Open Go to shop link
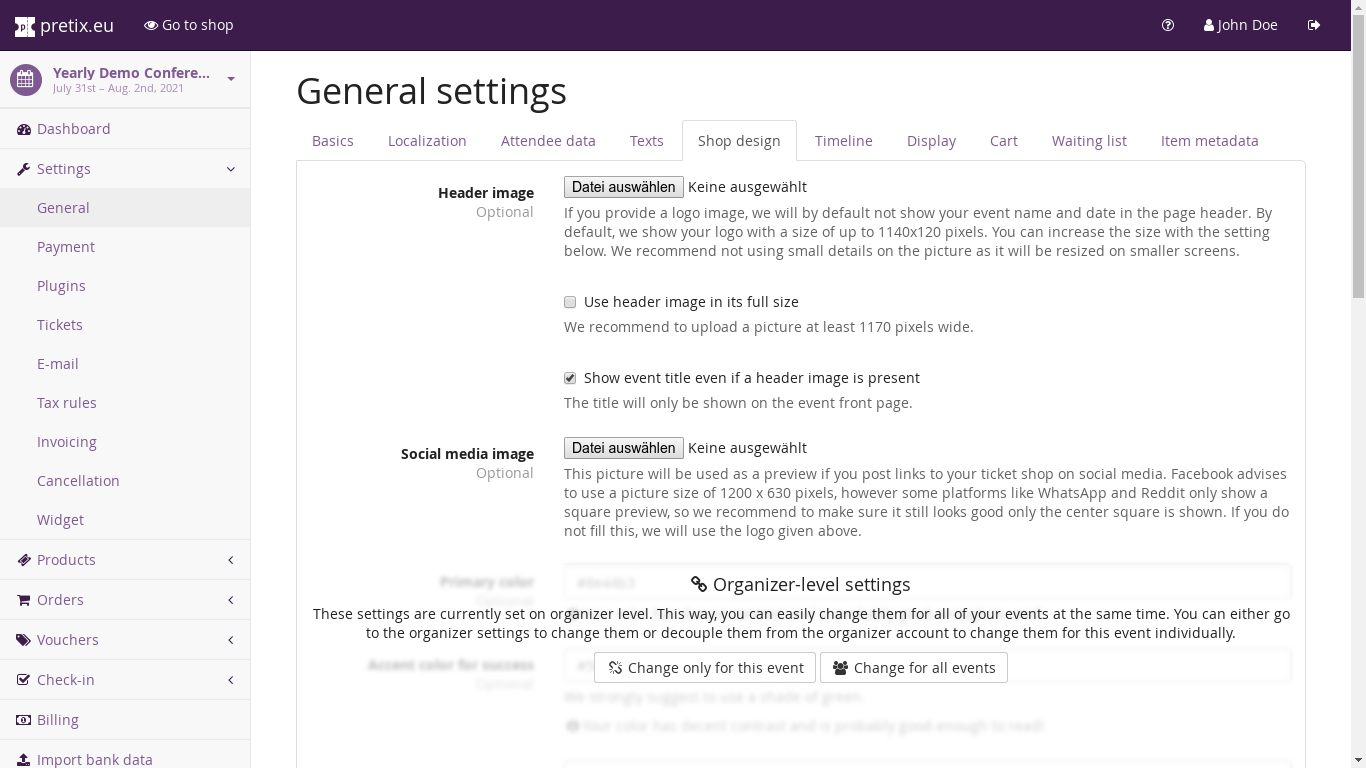This screenshot has width=1366, height=768. tap(188, 25)
